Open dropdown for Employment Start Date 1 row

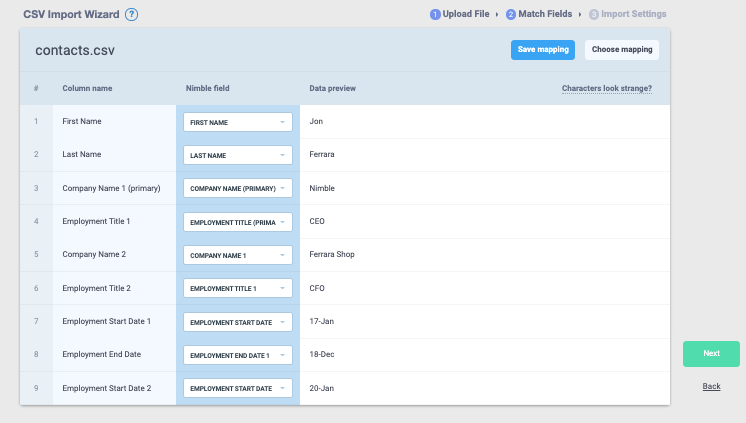238,322
